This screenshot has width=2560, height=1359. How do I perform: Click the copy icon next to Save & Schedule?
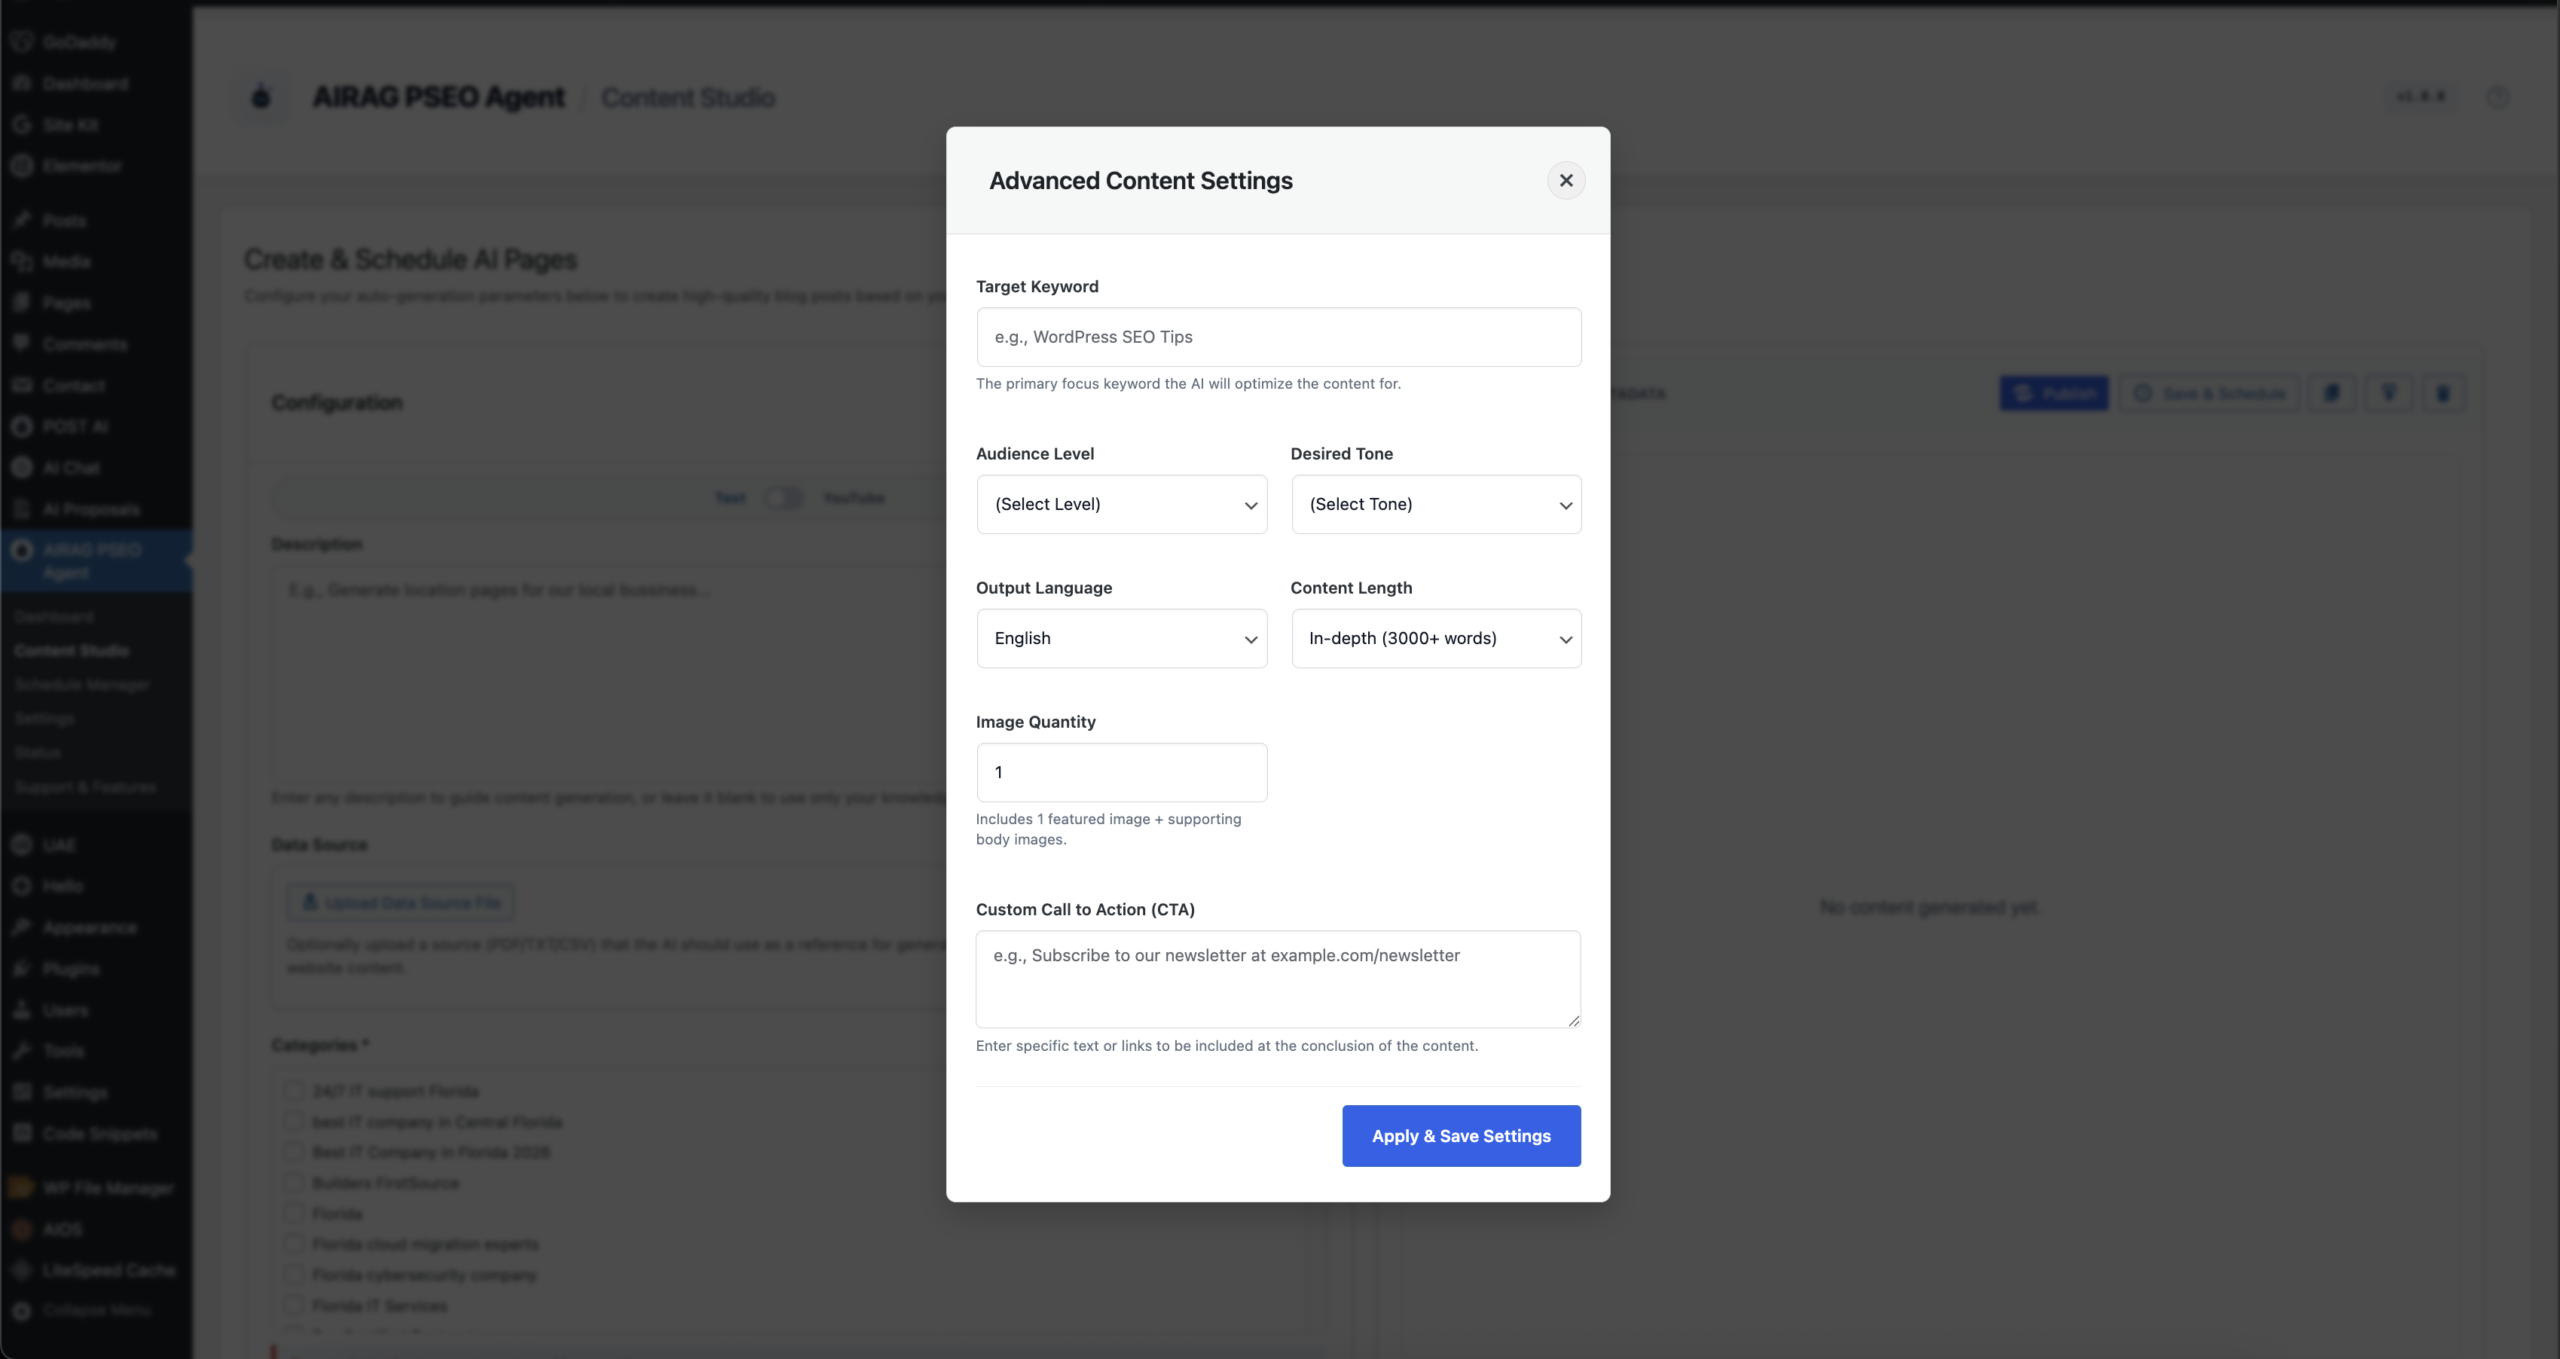tap(2332, 393)
